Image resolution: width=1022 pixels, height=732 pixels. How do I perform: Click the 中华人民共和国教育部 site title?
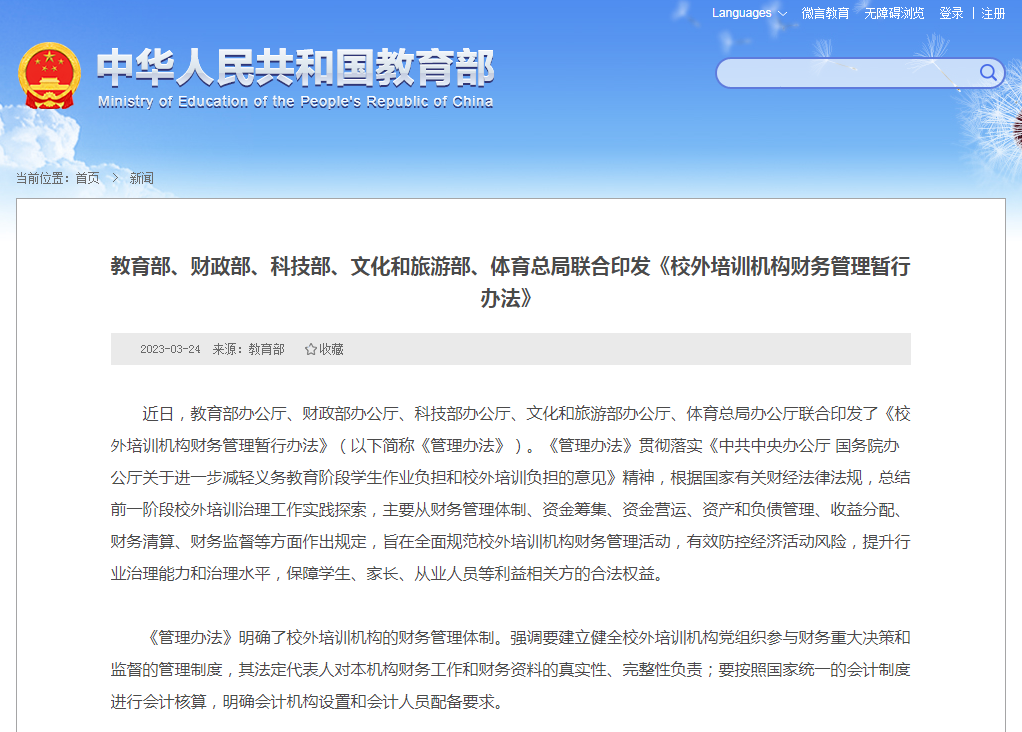[295, 68]
